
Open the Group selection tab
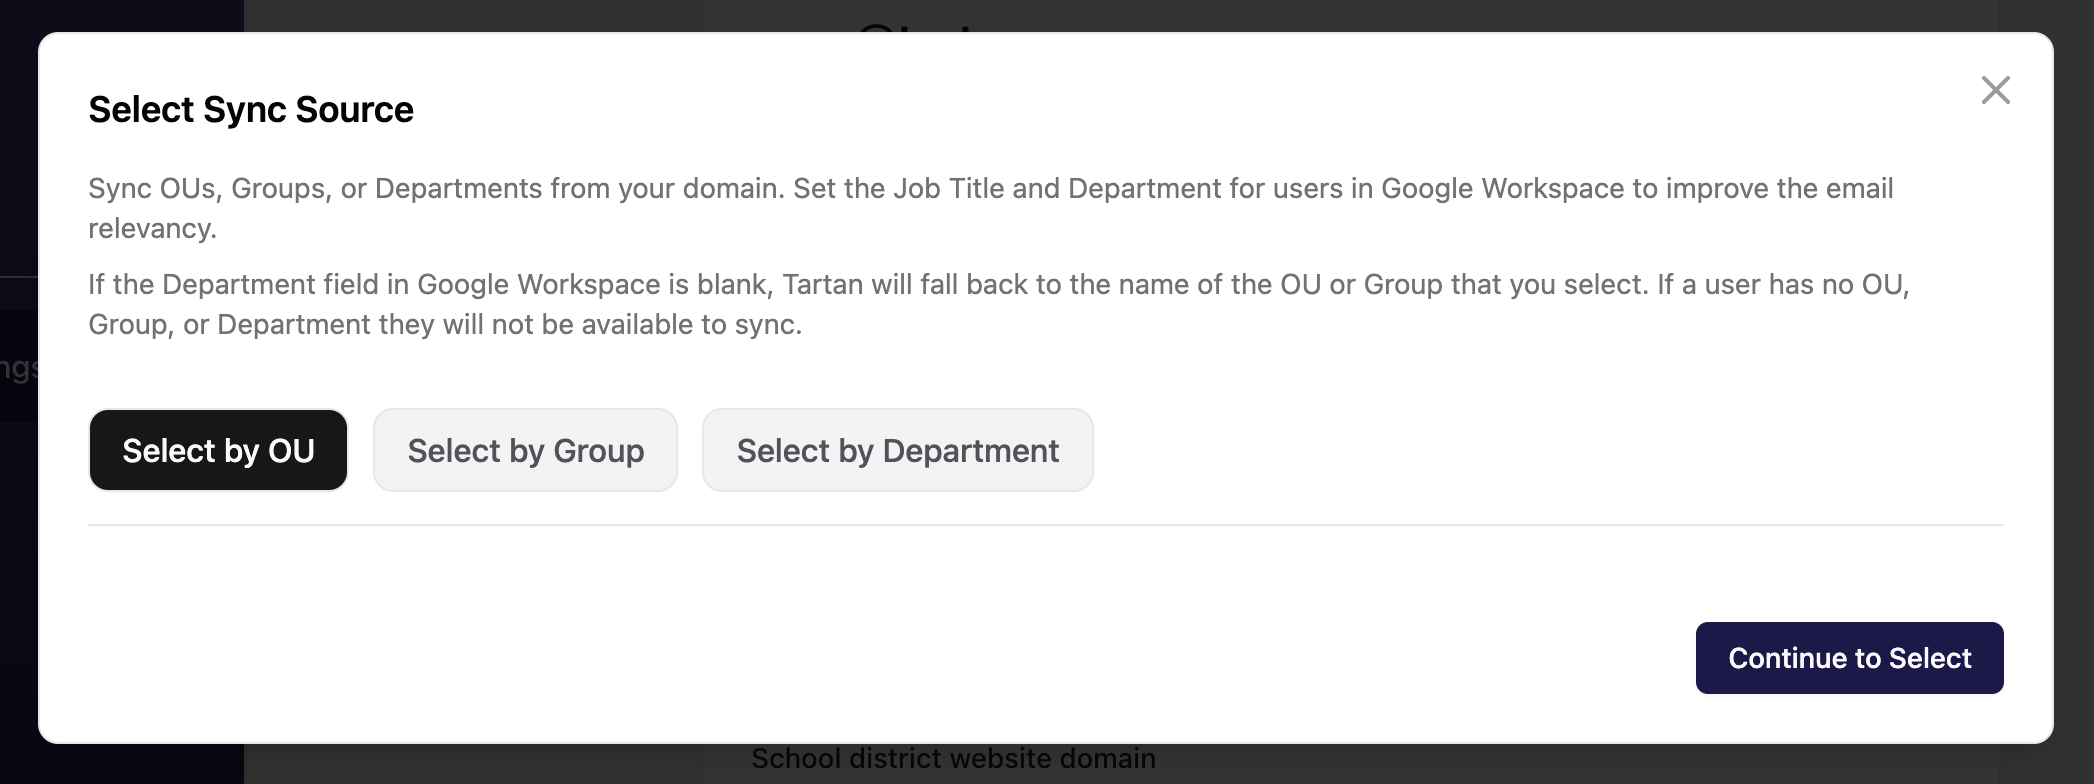point(525,450)
